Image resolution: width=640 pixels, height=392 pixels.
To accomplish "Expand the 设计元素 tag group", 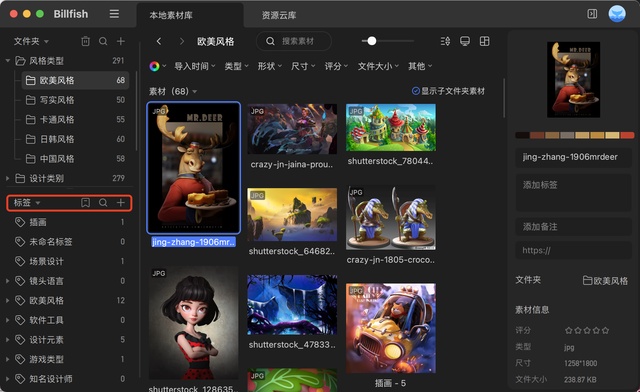I will click(x=8, y=340).
